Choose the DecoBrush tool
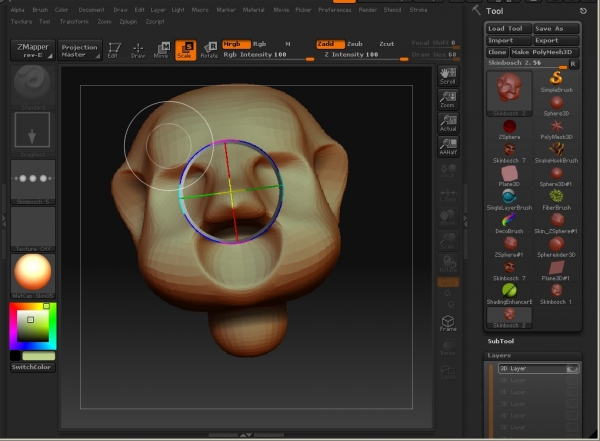600x441 pixels. coord(509,224)
